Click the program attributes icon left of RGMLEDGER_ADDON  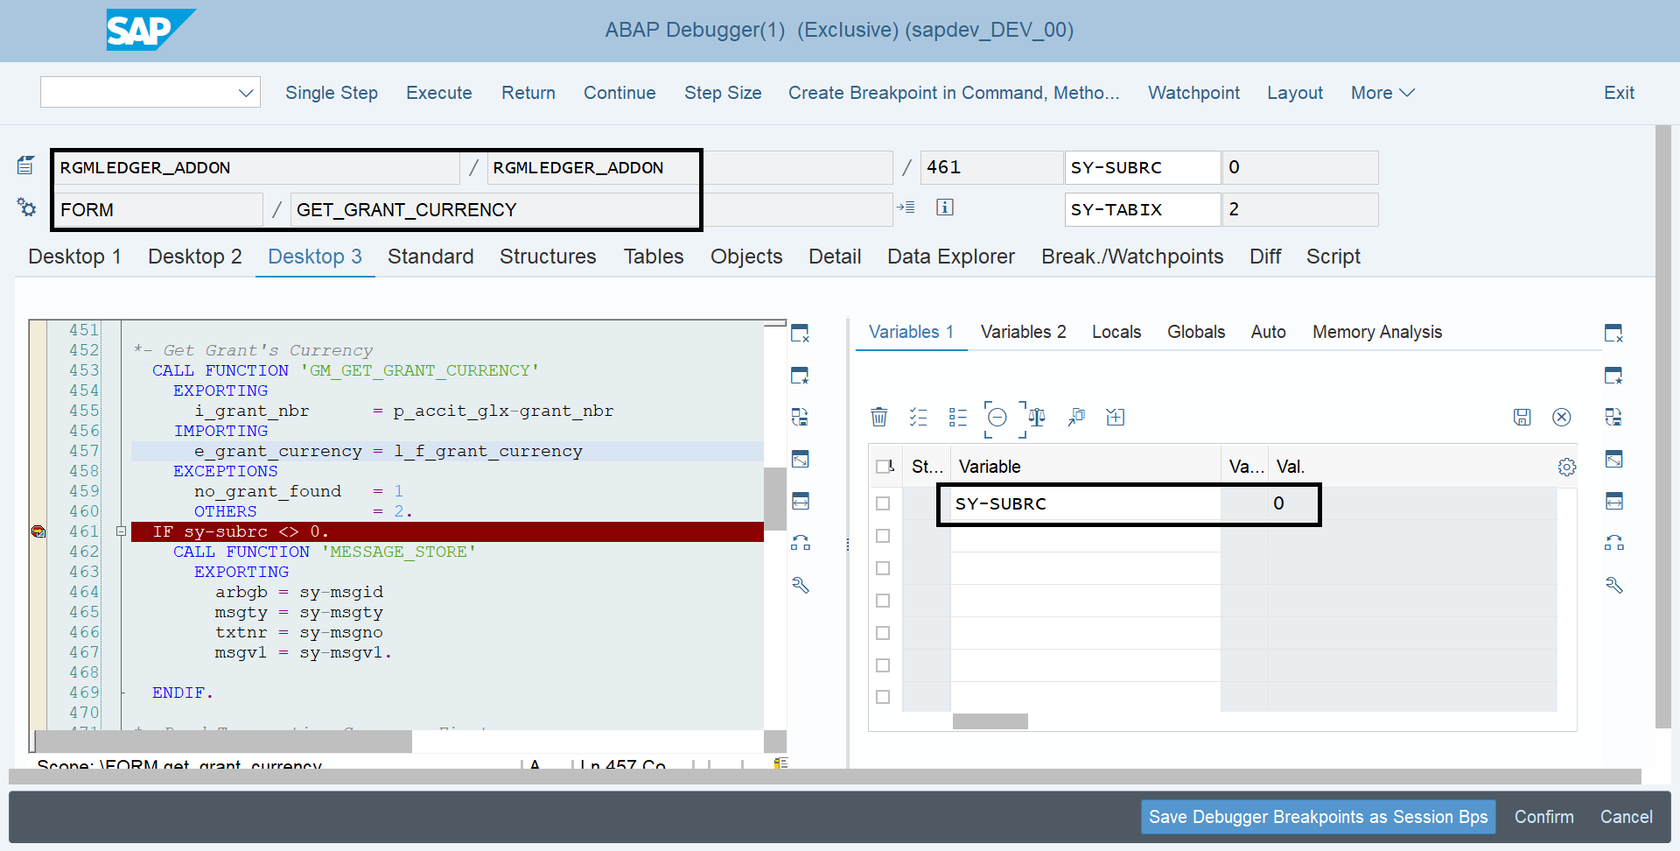tap(26, 166)
